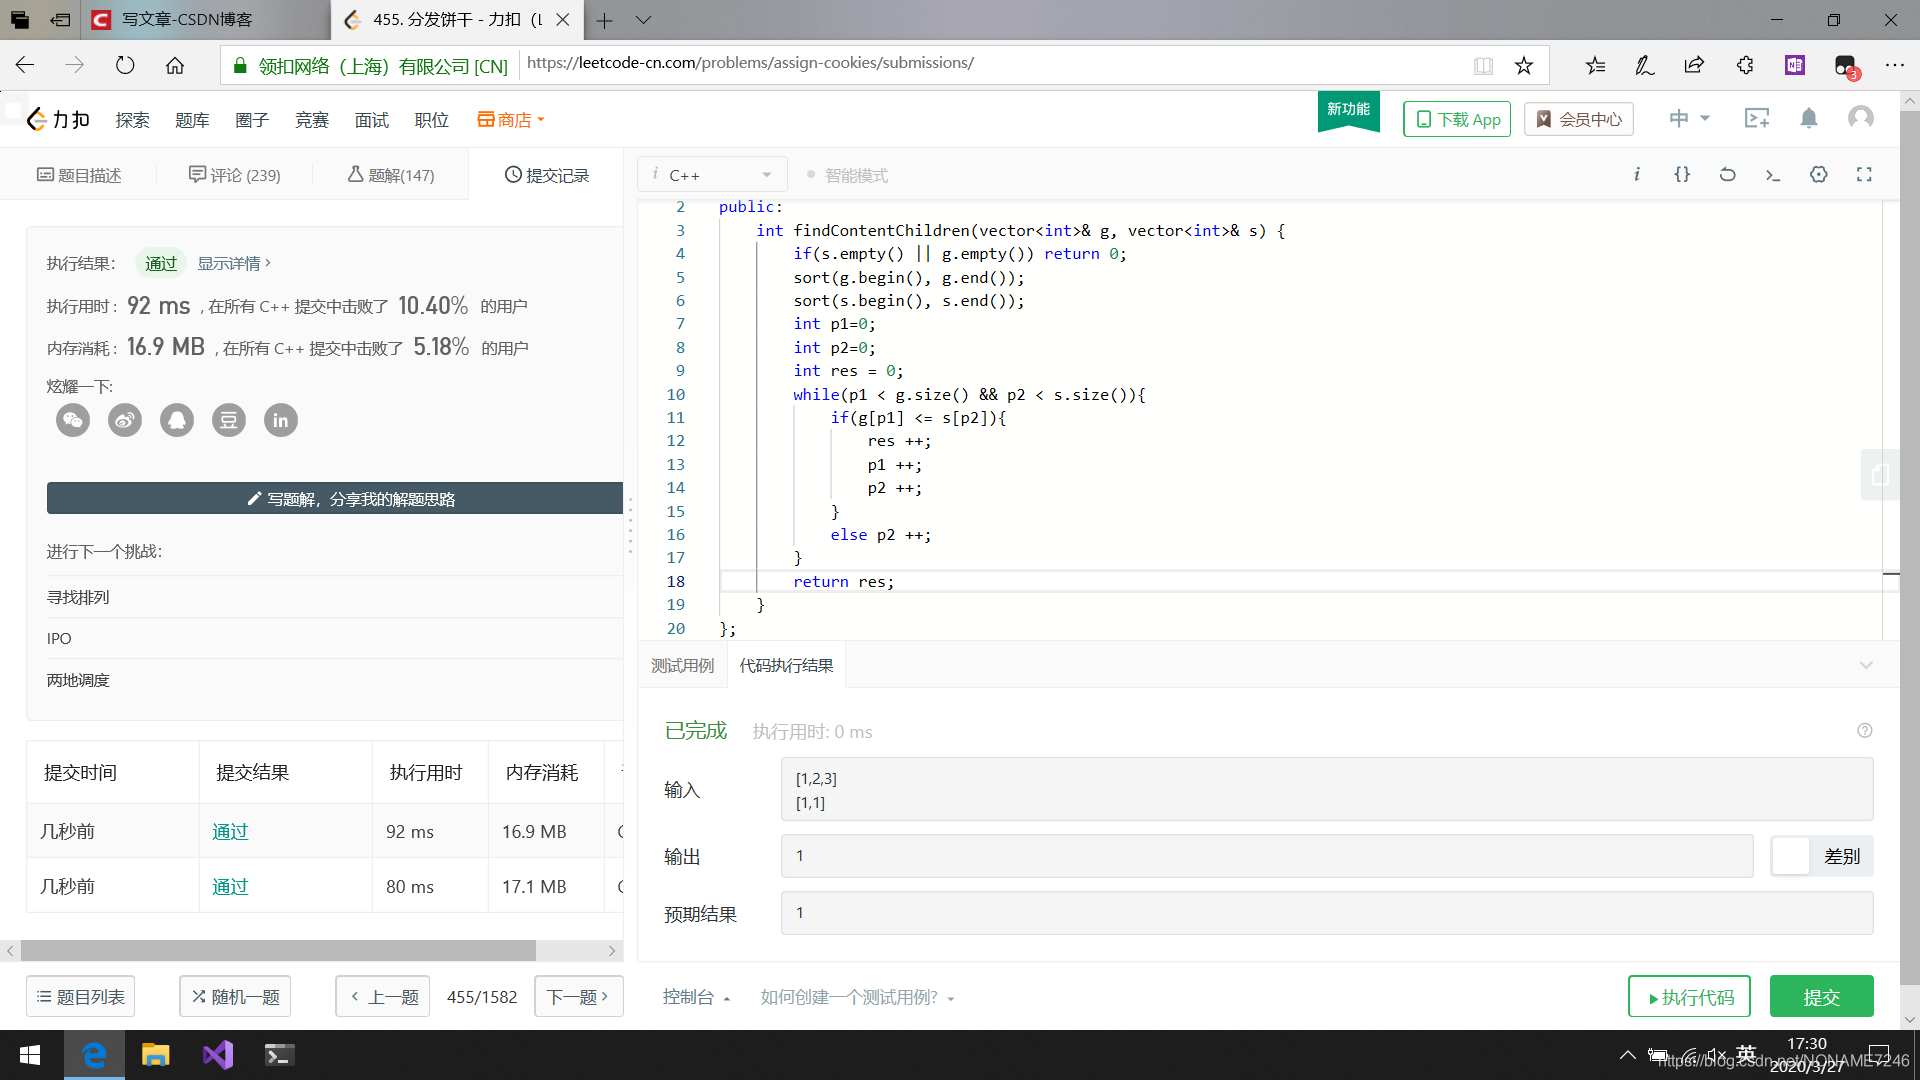Screen dimensions: 1920x1080
Task: Share result via LinkedIn icon
Action: point(281,420)
